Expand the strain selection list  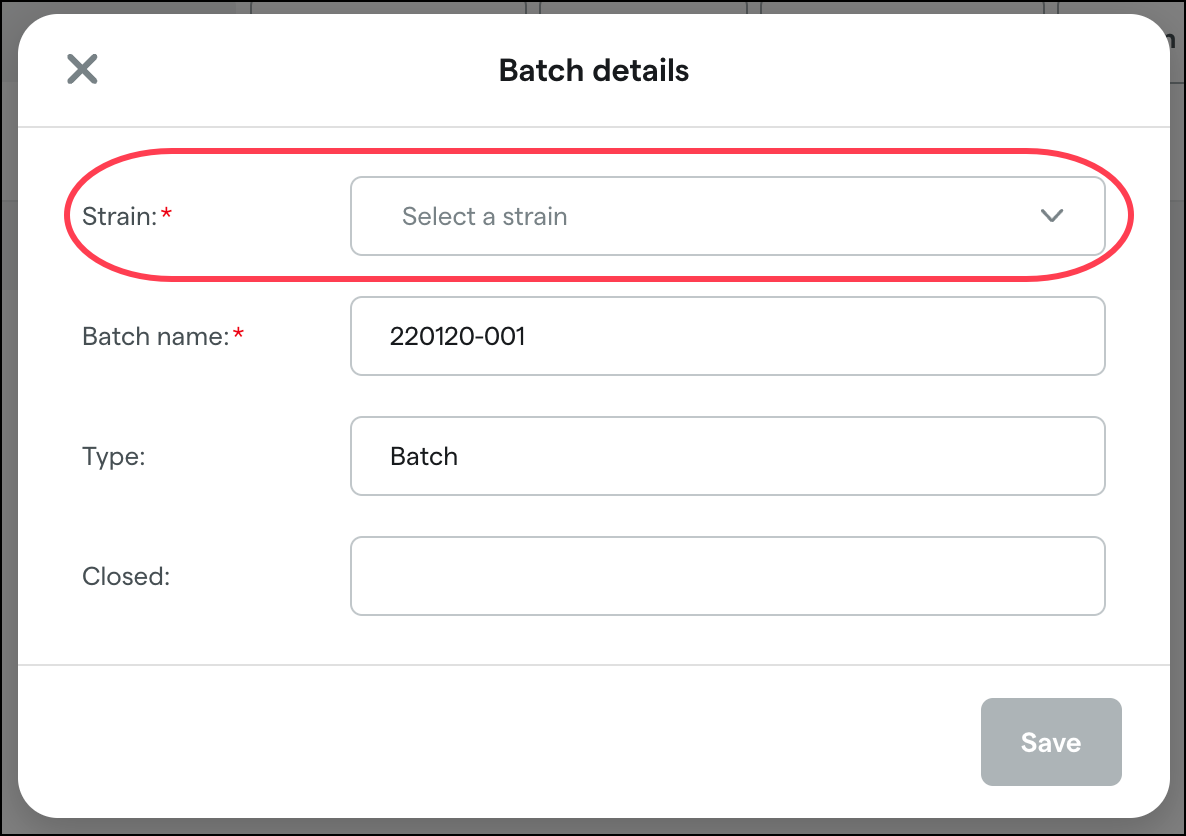click(727, 216)
